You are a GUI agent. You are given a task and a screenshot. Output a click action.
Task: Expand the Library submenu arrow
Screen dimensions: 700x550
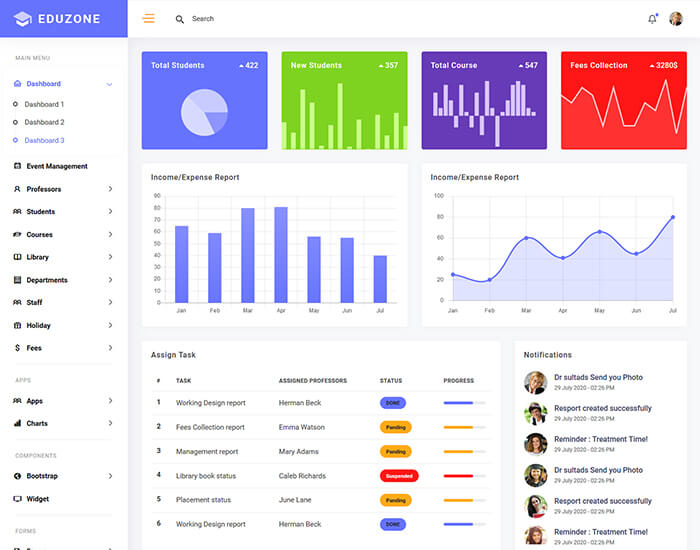click(x=110, y=257)
